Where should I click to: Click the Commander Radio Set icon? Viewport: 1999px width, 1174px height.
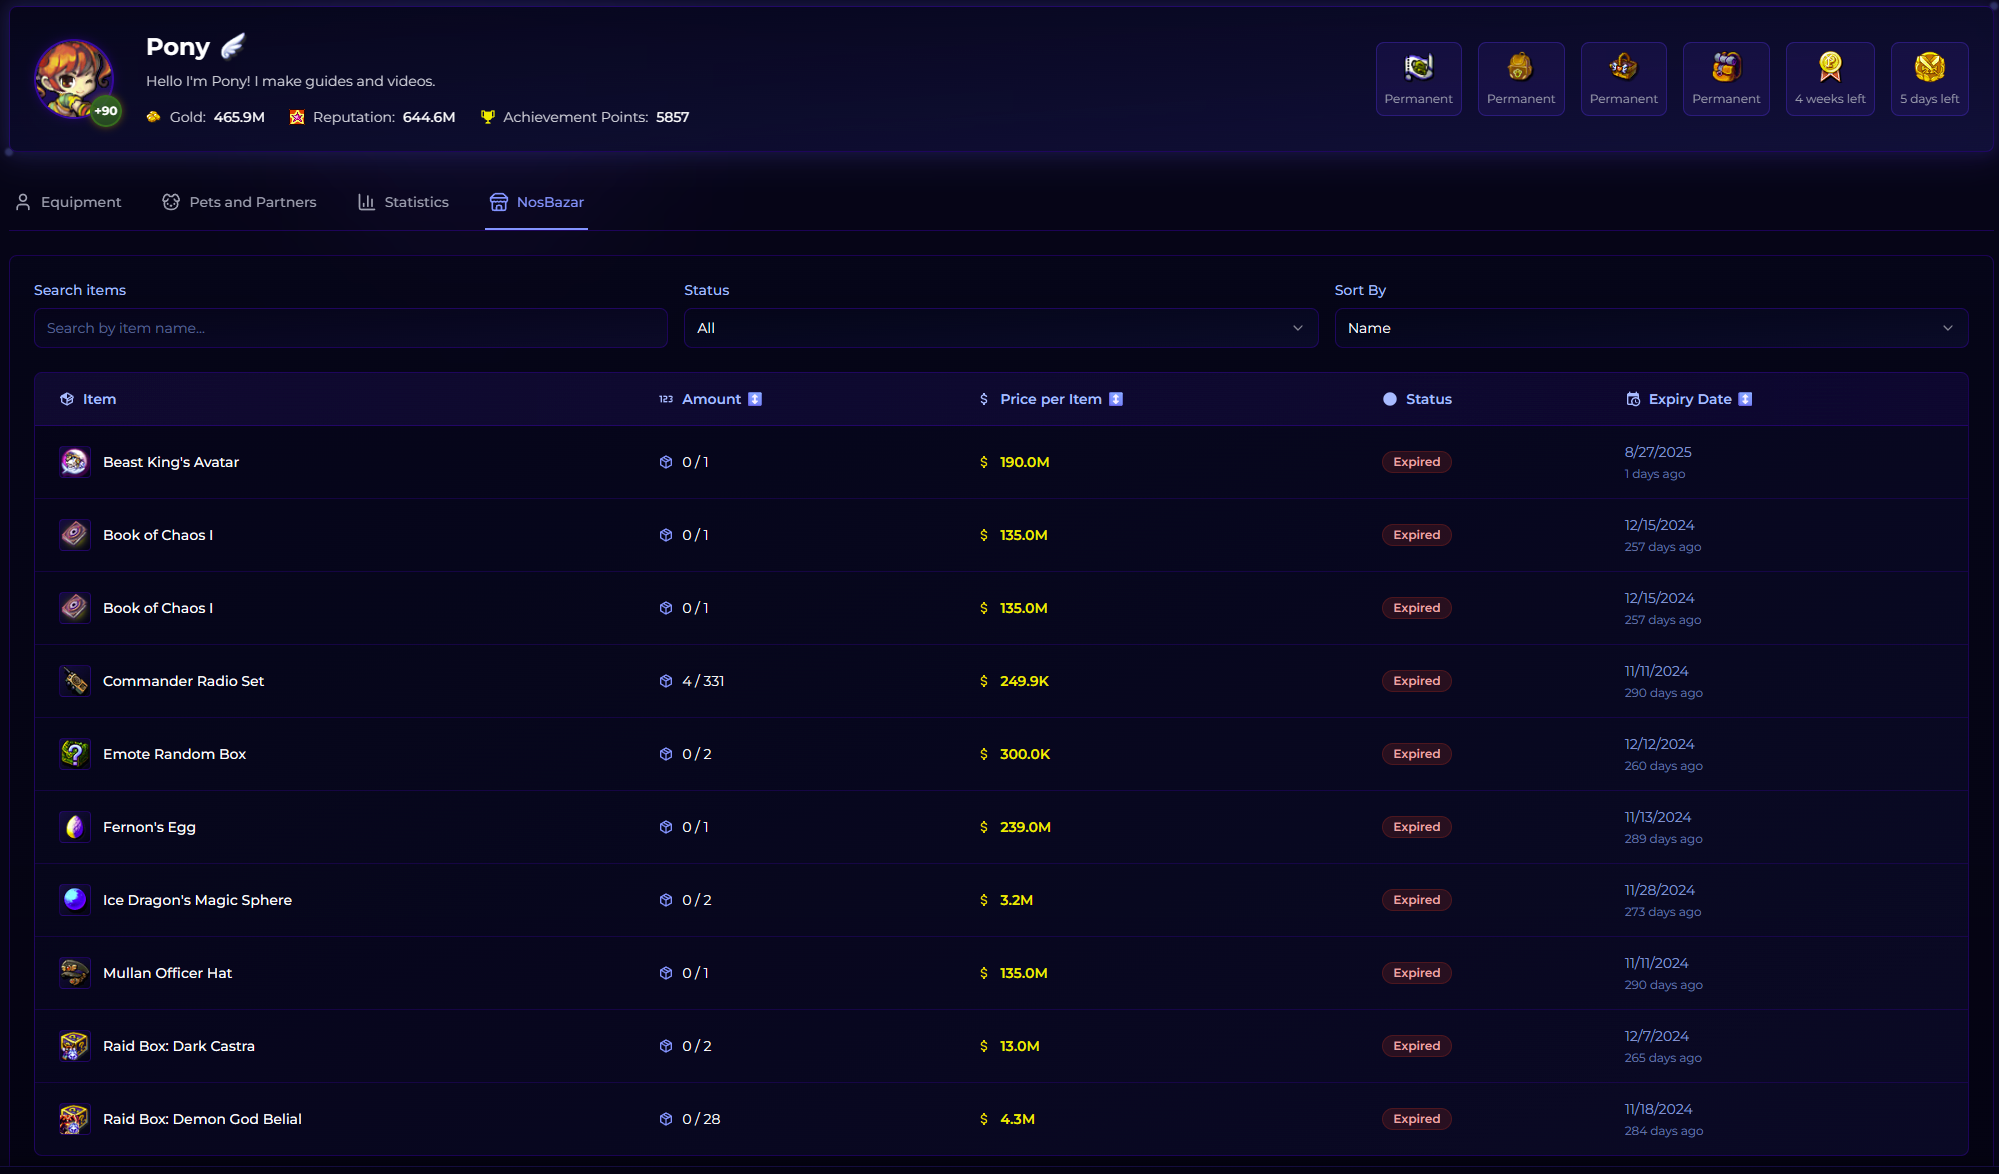coord(74,681)
